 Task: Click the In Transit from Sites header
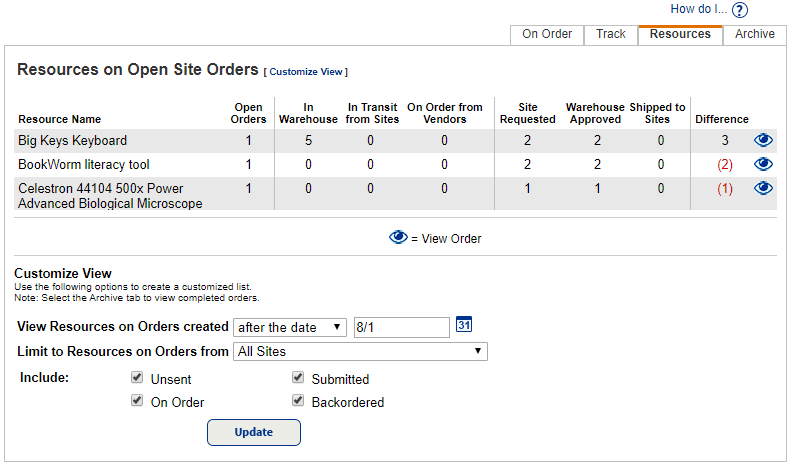click(x=372, y=113)
